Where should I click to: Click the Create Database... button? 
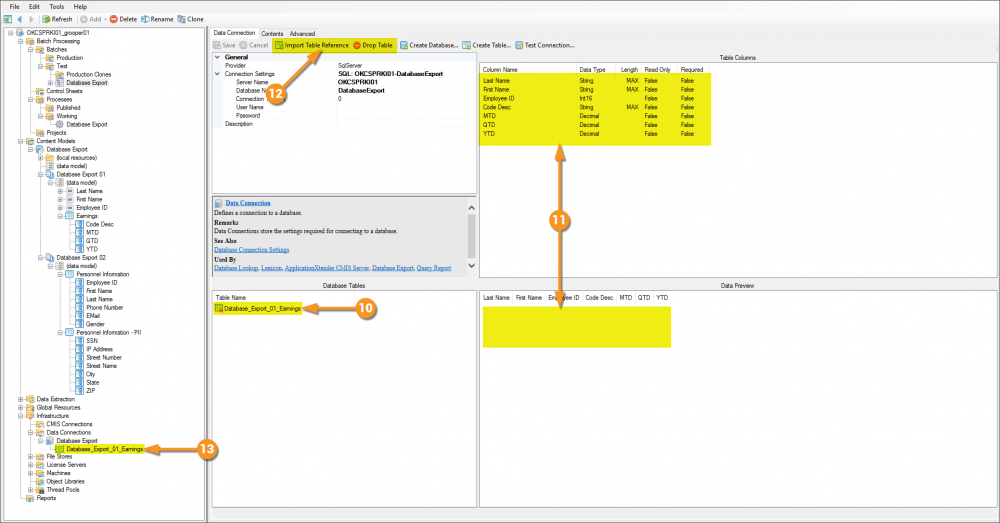coord(429,45)
